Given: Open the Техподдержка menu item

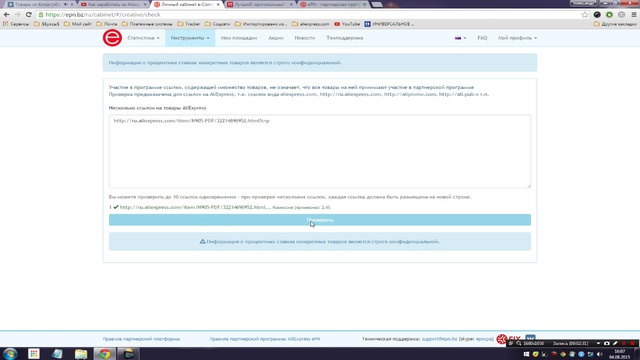Looking at the screenshot, I should [x=344, y=38].
